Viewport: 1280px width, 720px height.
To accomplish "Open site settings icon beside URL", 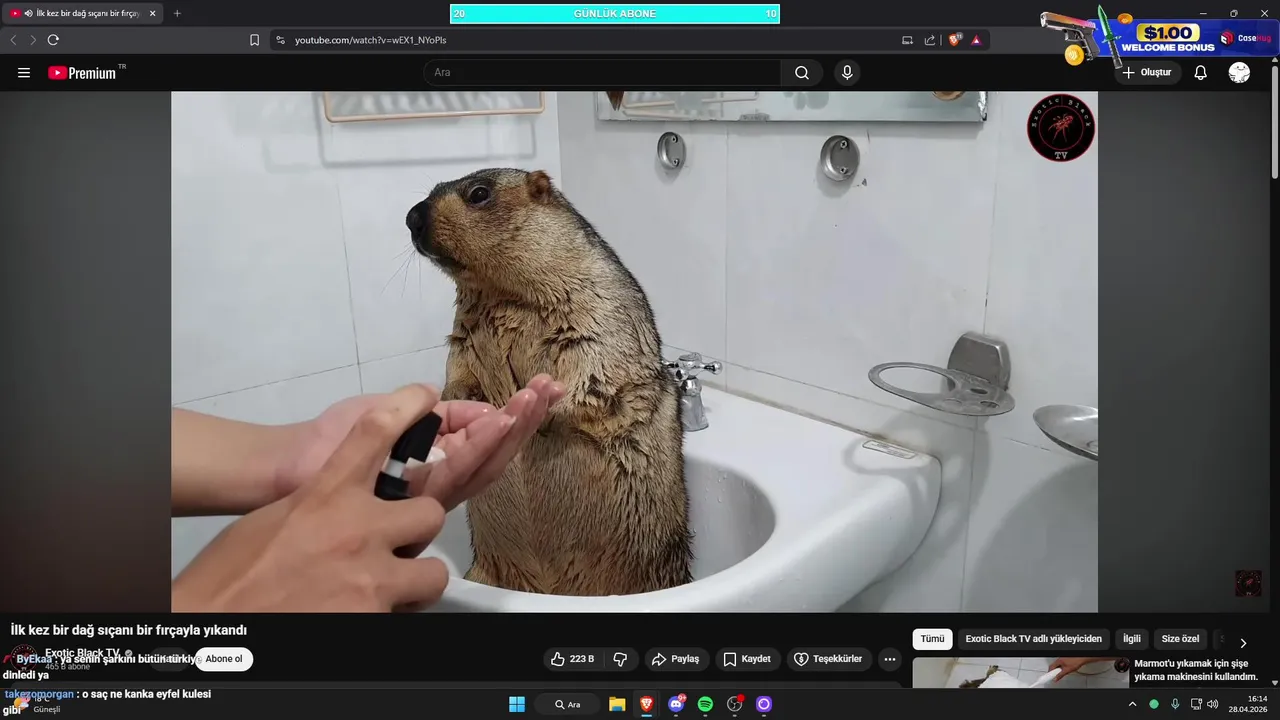I will coord(280,40).
